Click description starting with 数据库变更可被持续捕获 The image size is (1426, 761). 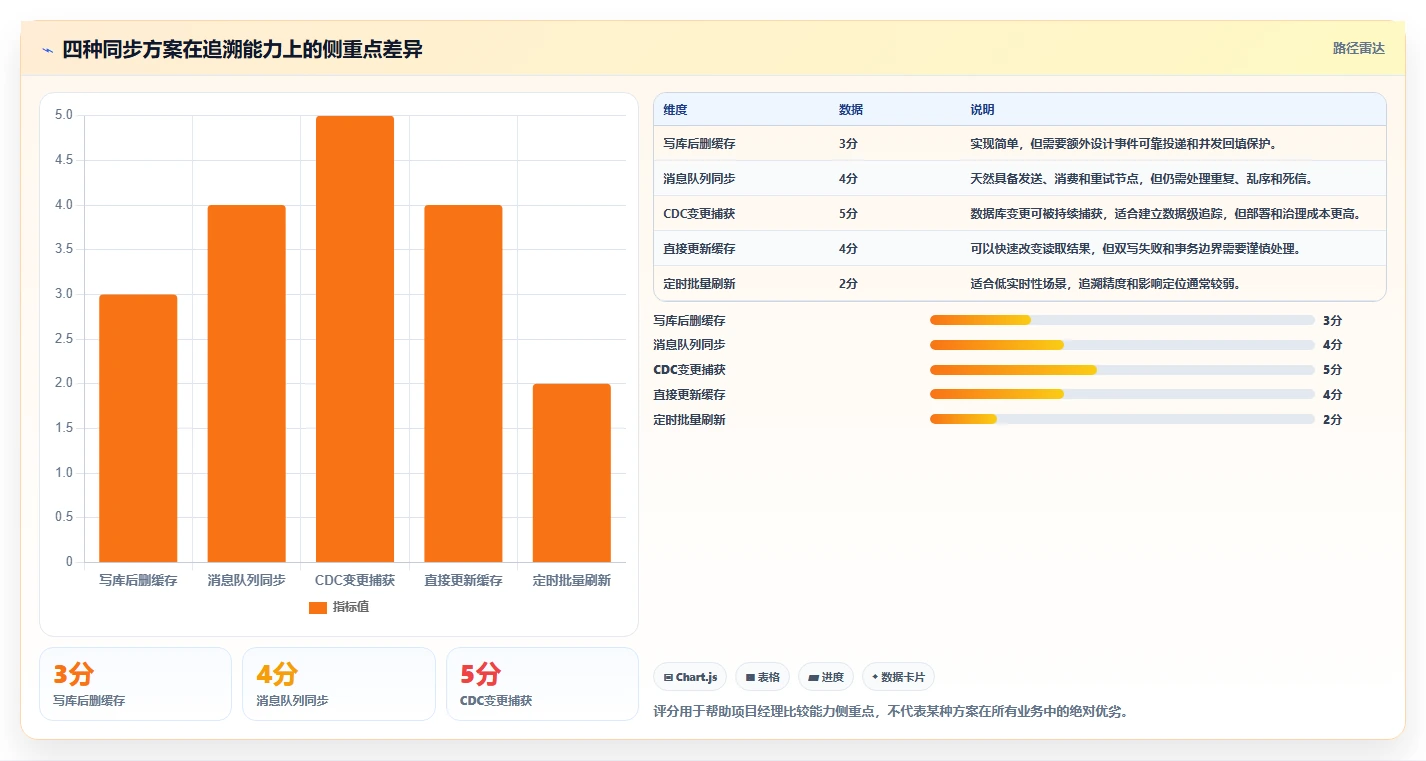pyautogui.click(x=1165, y=214)
